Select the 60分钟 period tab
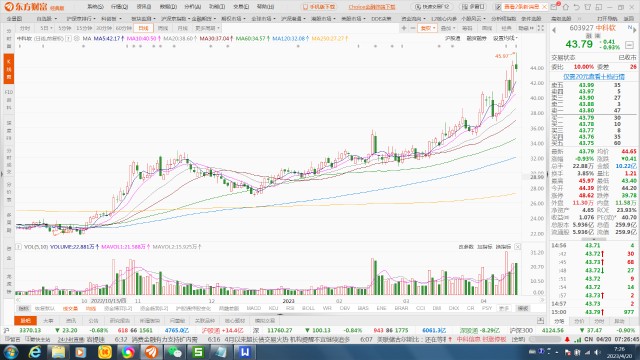The width and height of the screenshot is (640, 360). (x=123, y=28)
